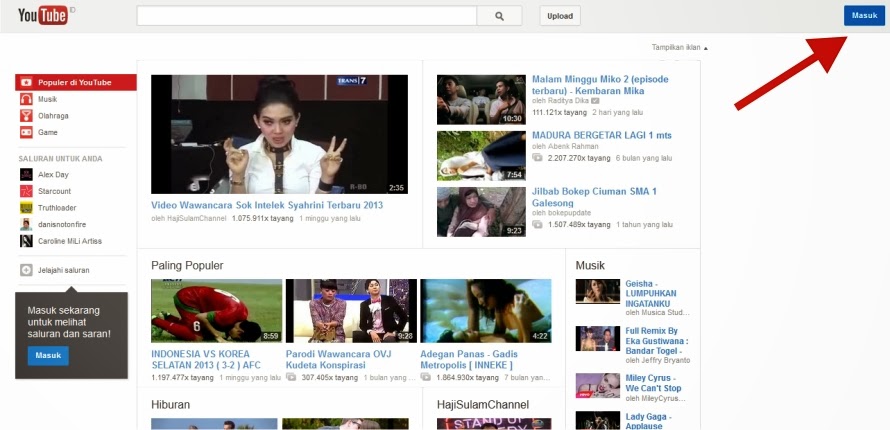Click uploader Jeffry Bryanto under Full Remix
Screen dimensions: 890x430
663,360
